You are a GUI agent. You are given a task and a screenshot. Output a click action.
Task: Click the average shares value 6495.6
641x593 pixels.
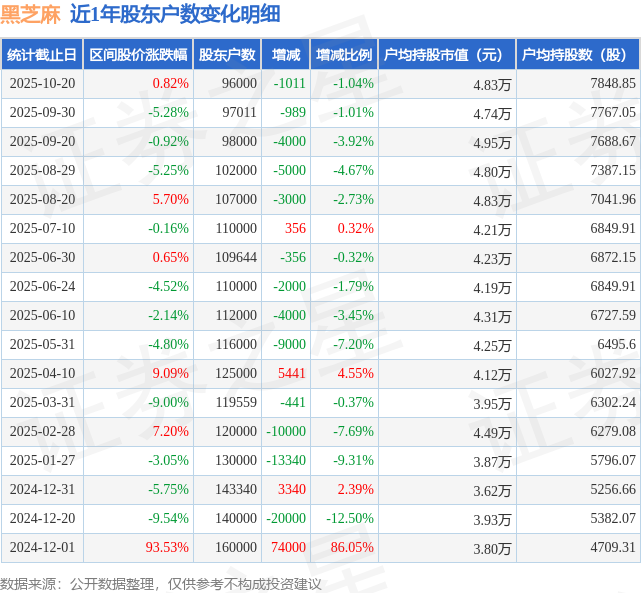617,345
